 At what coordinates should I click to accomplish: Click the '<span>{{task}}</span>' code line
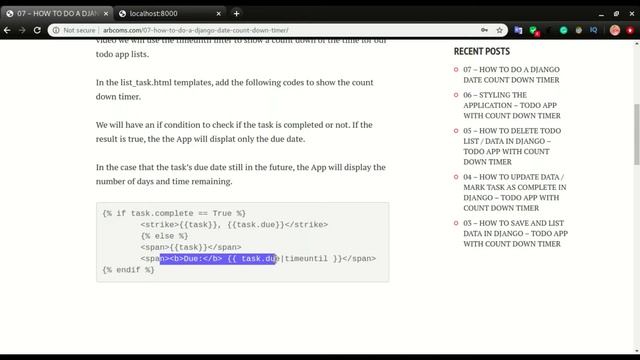(x=191, y=247)
